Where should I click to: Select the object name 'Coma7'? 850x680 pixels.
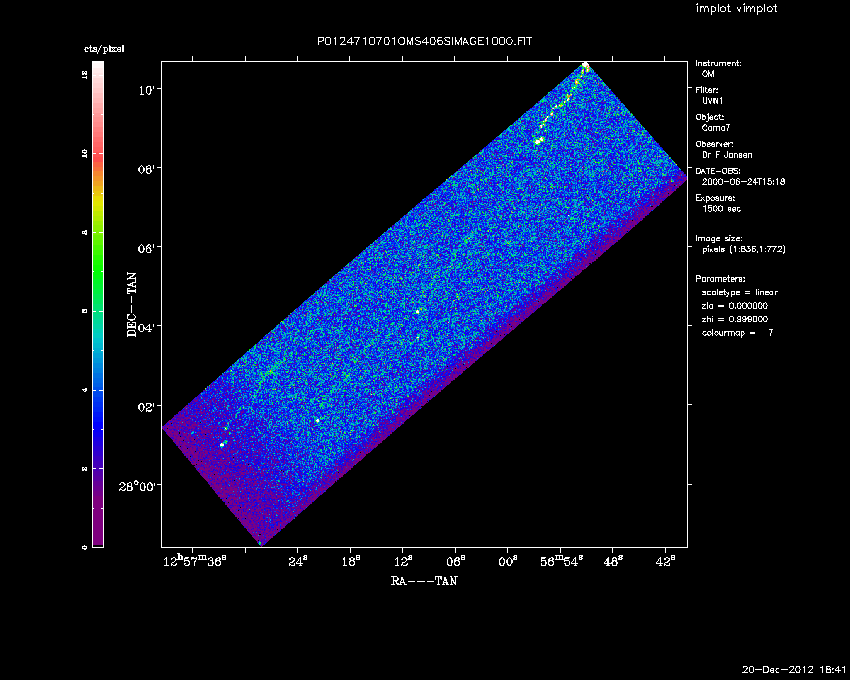coord(716,128)
